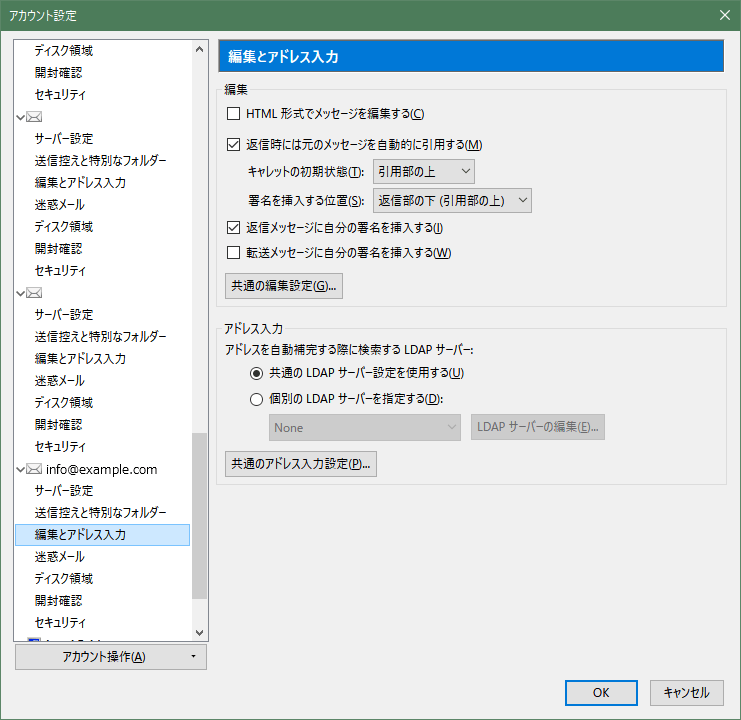Click the 共通のアドレス入力設定 button
The image size is (741, 720).
300,464
